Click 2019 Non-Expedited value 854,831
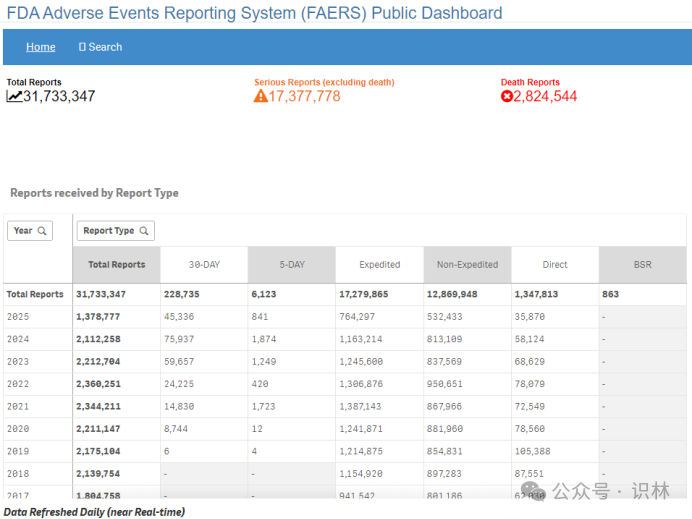The height and width of the screenshot is (519, 692). (444, 451)
